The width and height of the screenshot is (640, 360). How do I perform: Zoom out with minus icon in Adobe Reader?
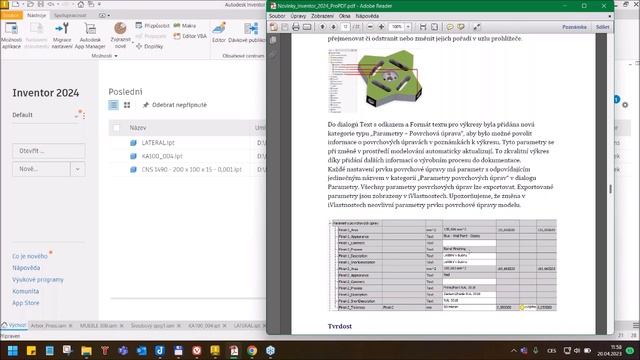[370, 27]
